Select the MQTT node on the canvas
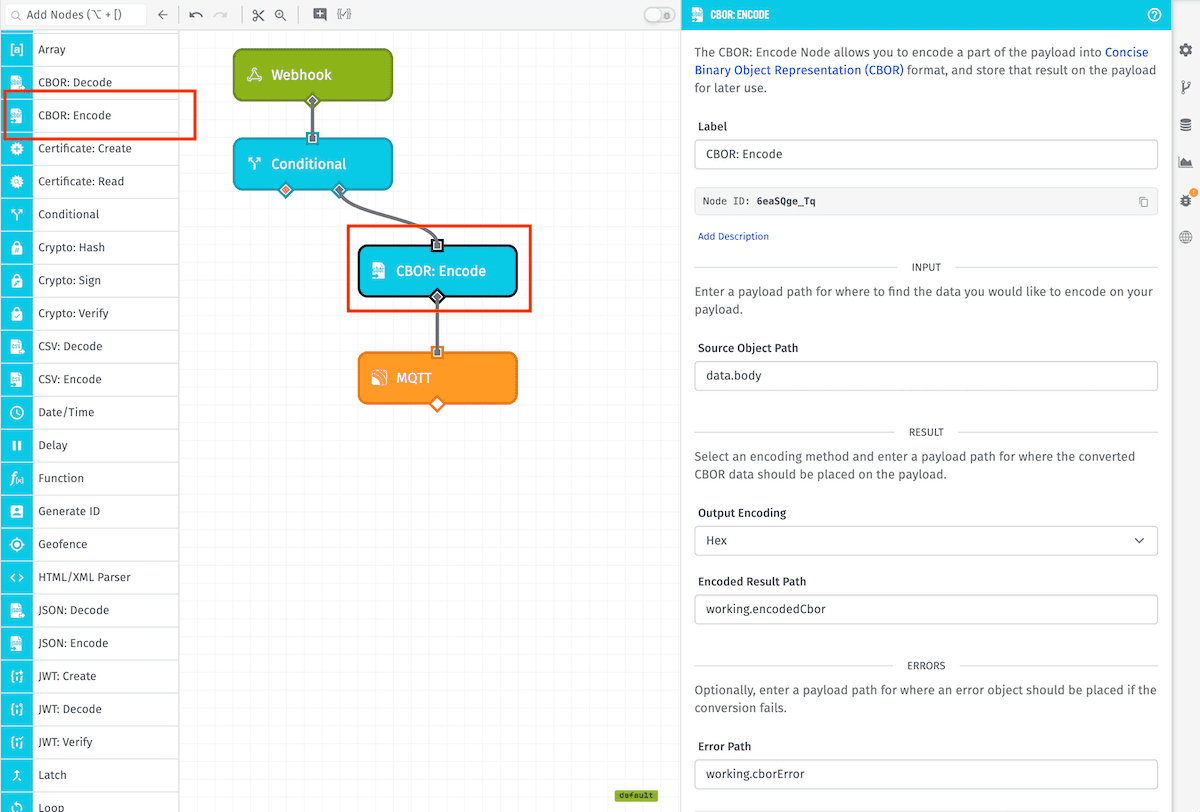The image size is (1200, 812). pos(437,378)
